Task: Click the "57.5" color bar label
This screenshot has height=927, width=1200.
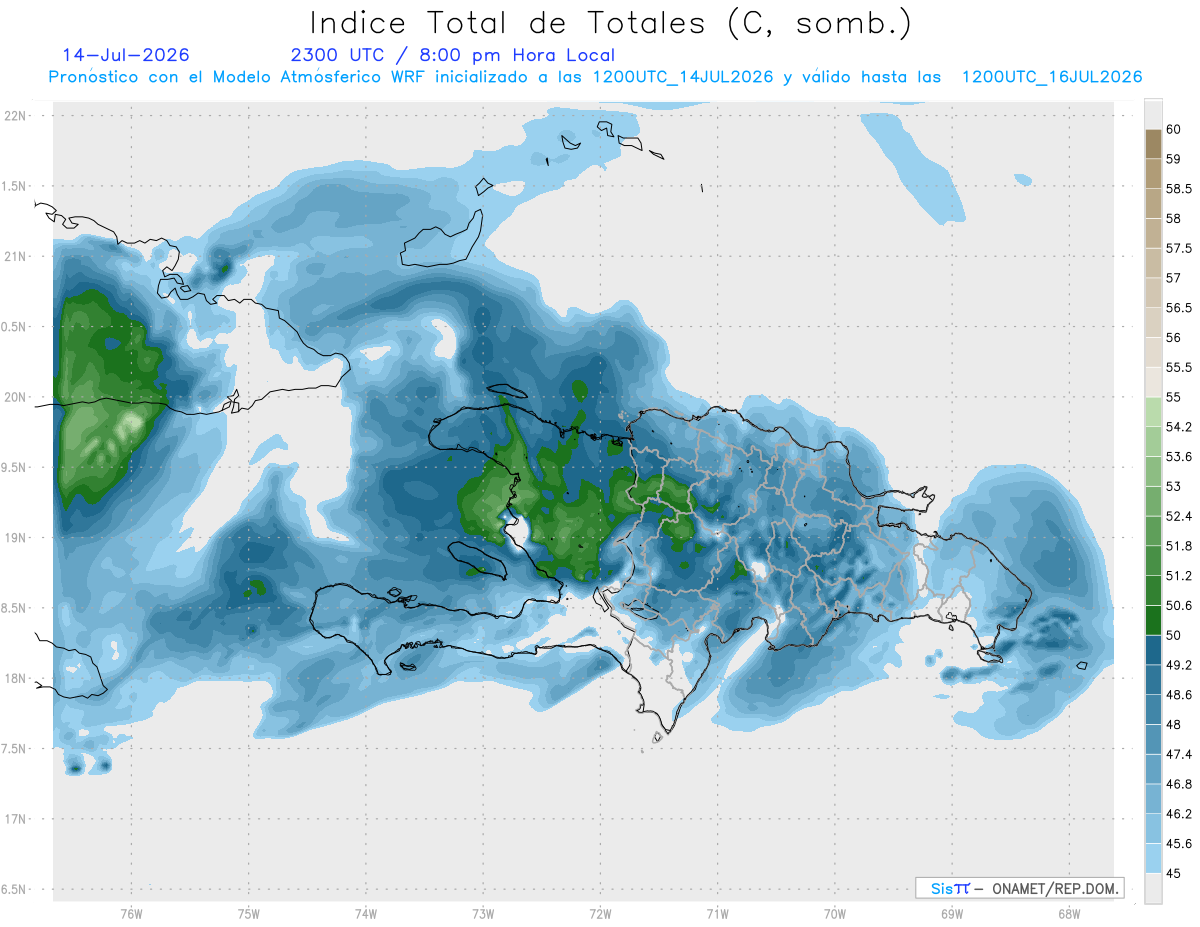Action: pyautogui.click(x=1178, y=248)
